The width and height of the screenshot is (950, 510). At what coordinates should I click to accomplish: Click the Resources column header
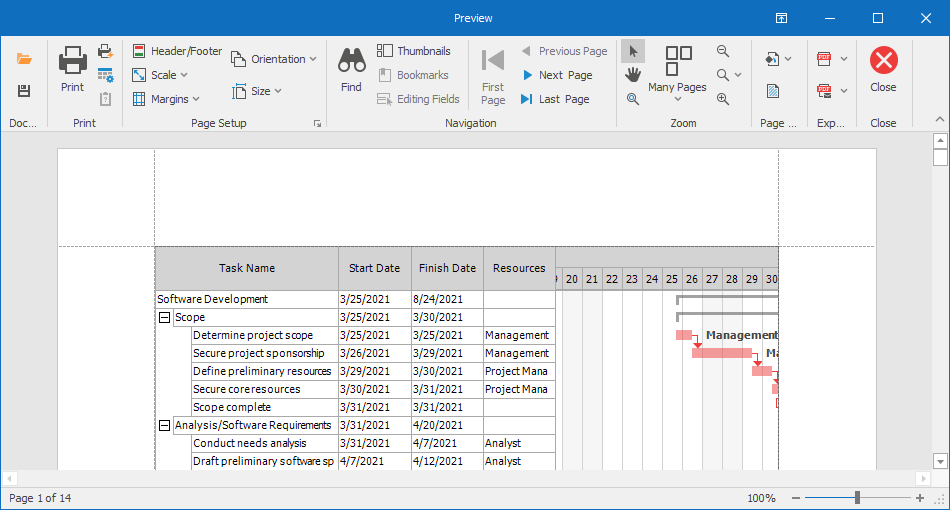point(519,268)
